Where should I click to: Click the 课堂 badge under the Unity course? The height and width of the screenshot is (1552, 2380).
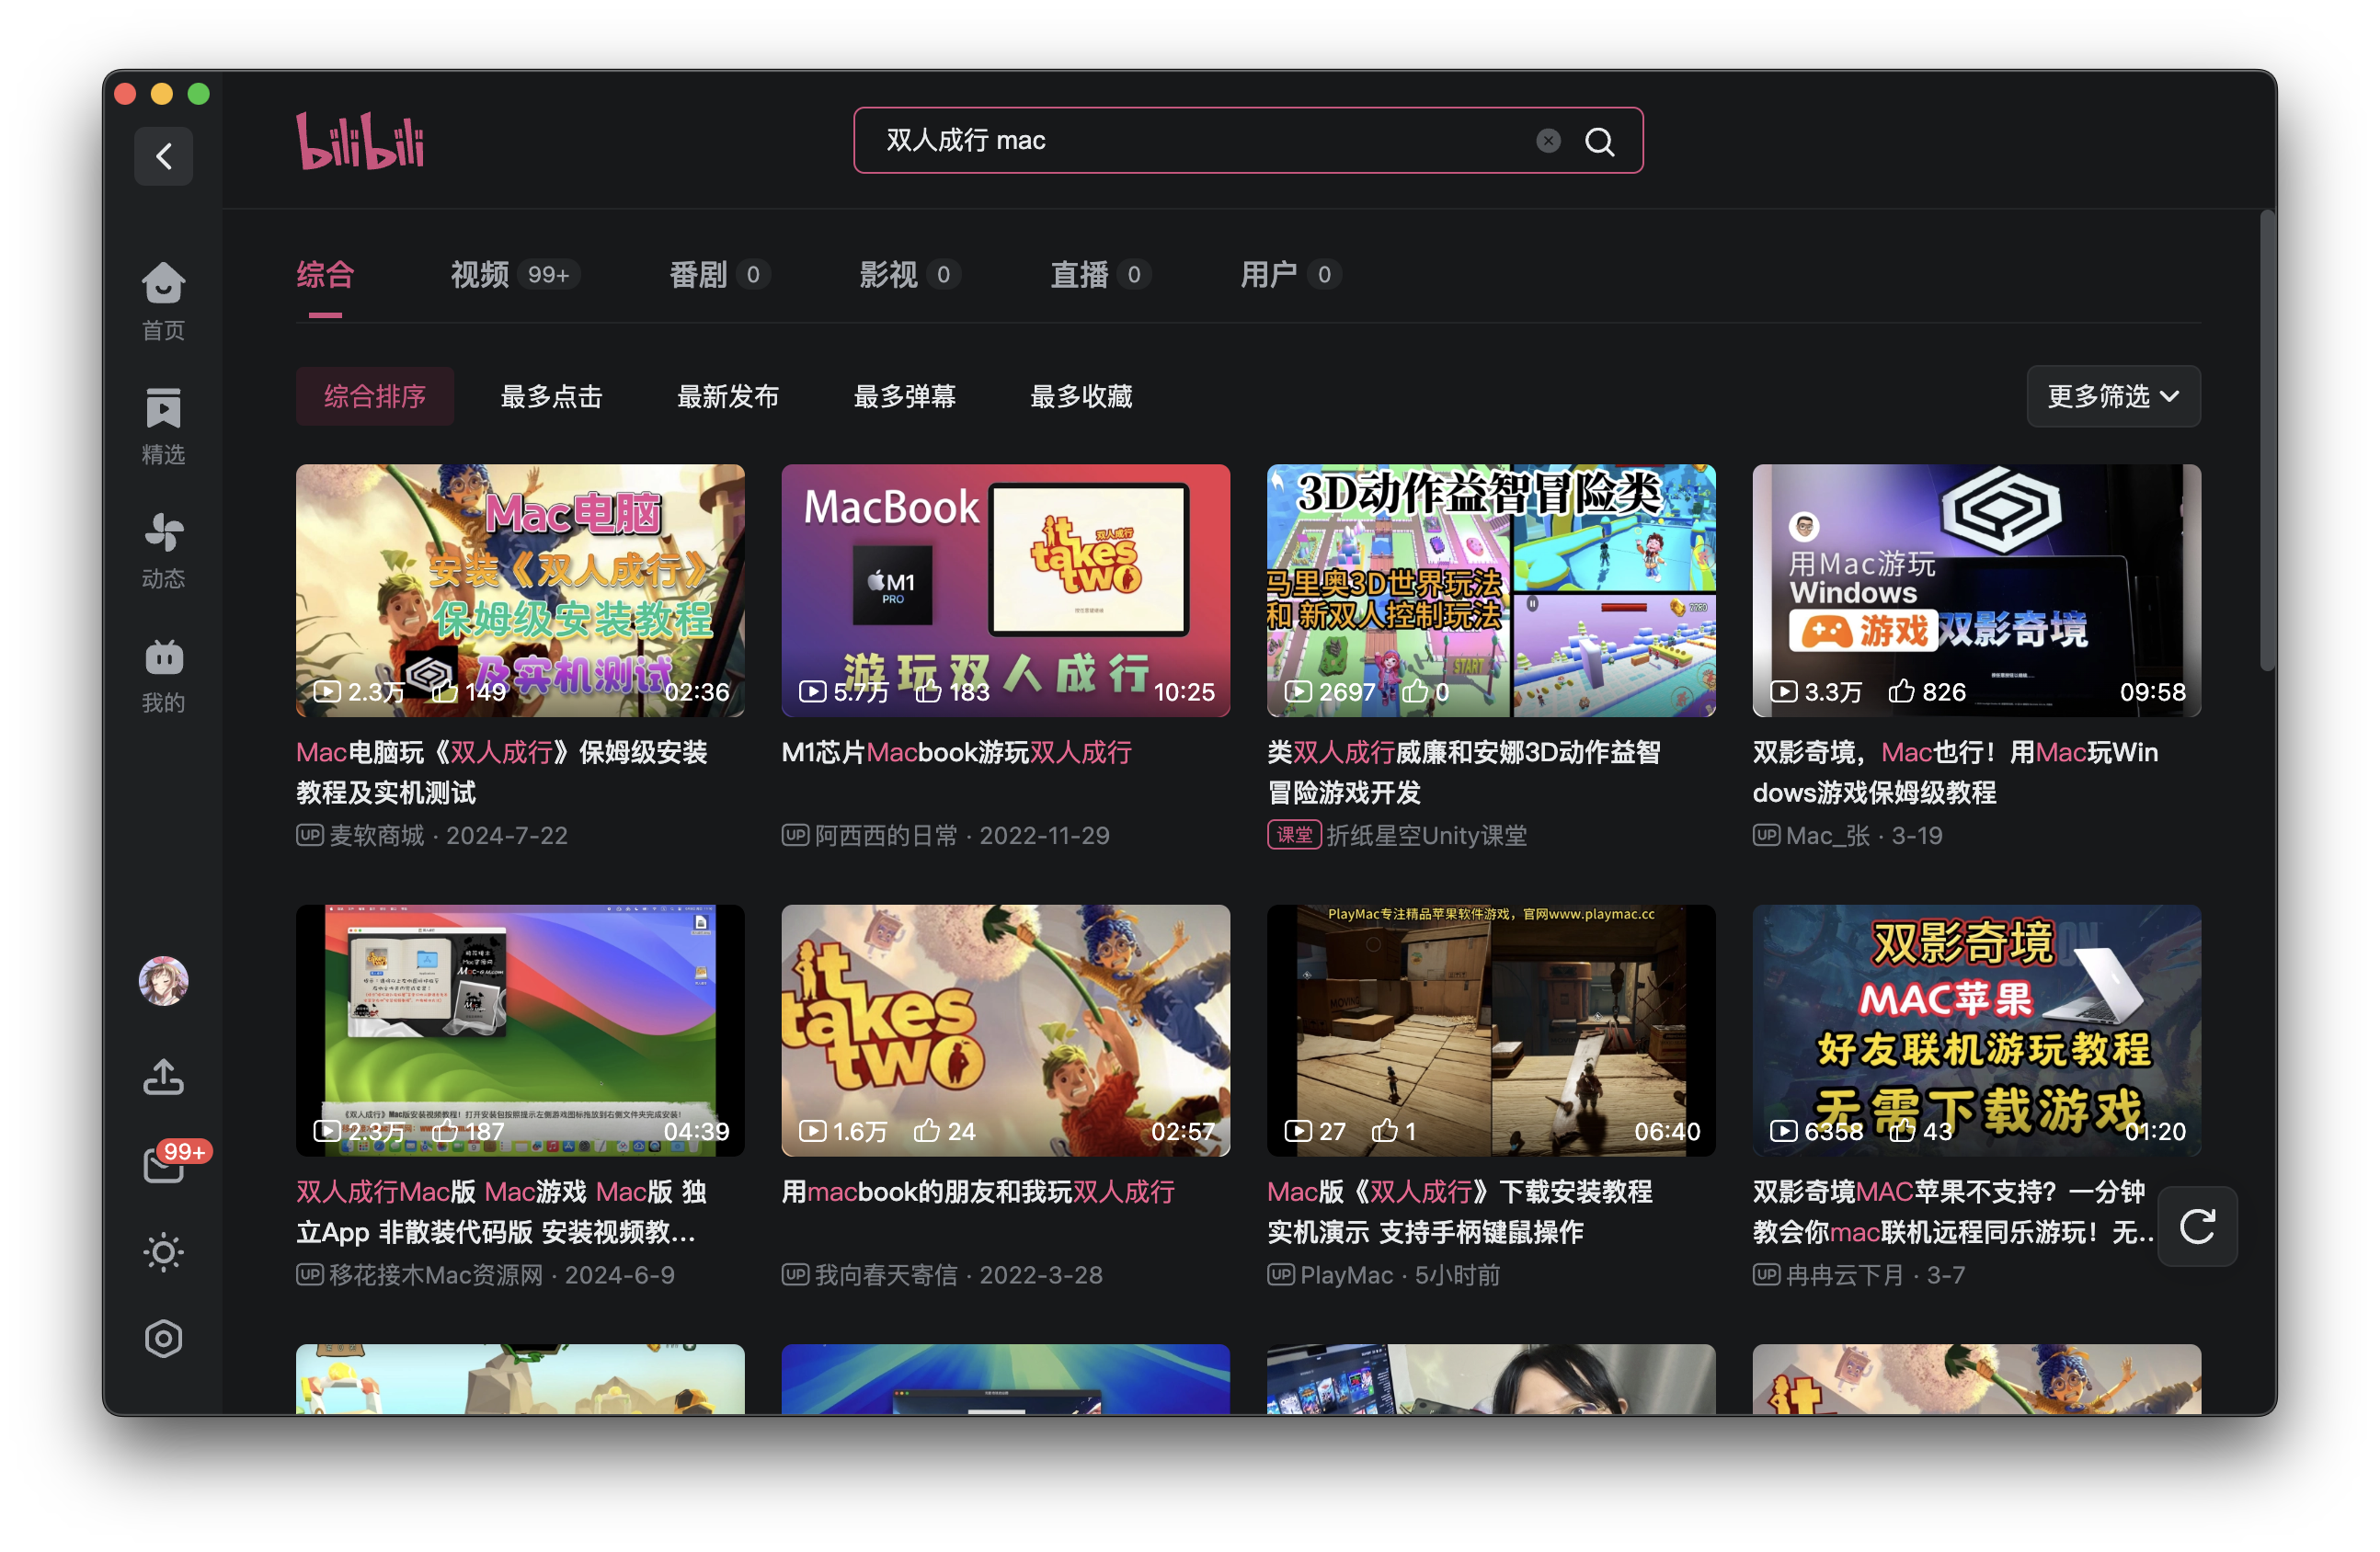[x=1294, y=834]
